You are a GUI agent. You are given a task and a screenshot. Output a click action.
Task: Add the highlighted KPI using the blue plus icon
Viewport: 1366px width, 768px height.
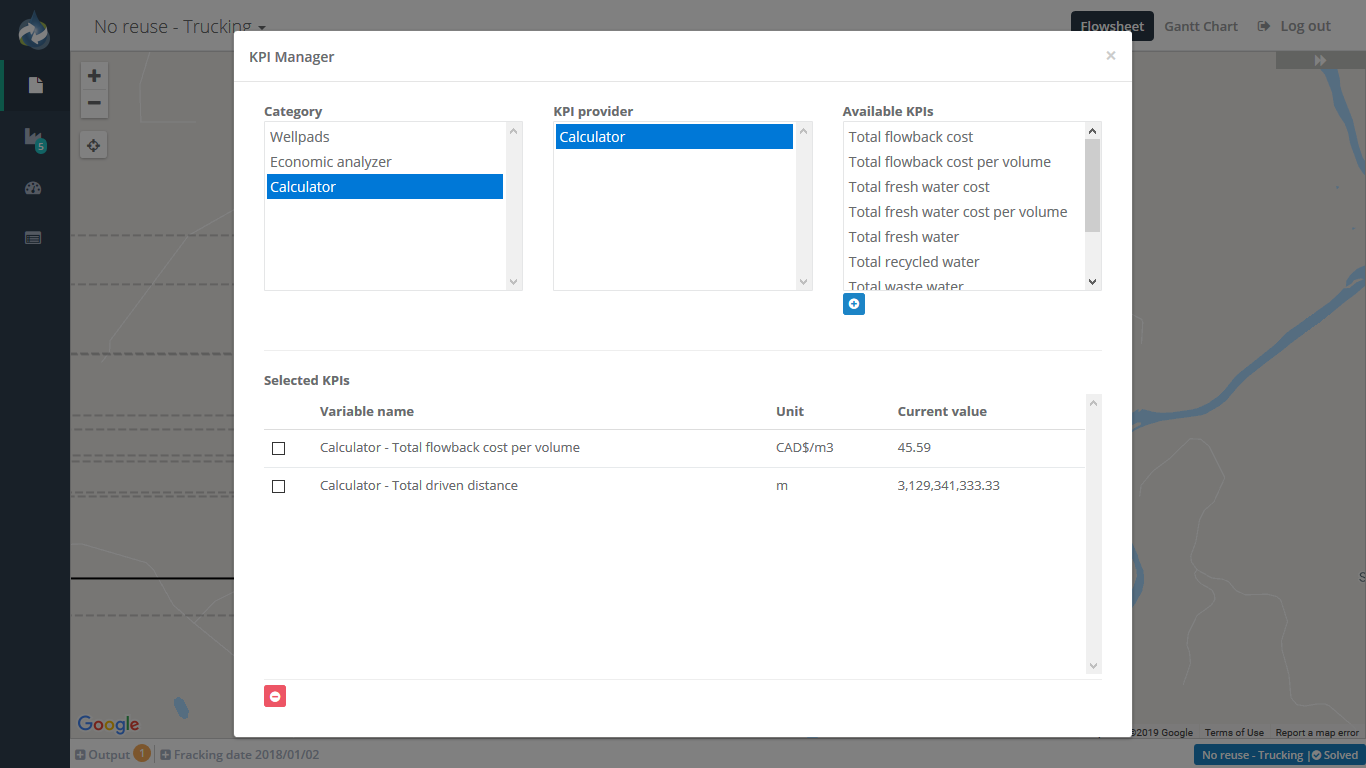click(853, 303)
